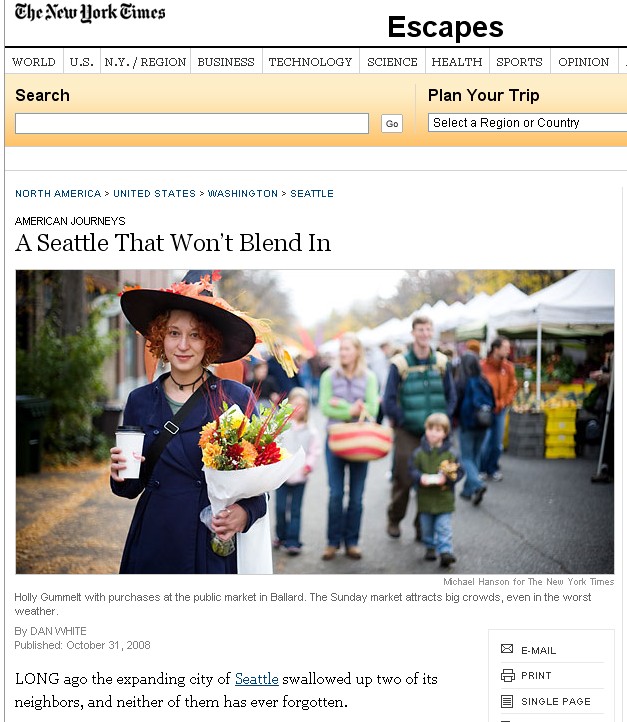Follow the UNITED STATES breadcrumb link
Viewport: 627px width, 722px height.
(x=155, y=193)
